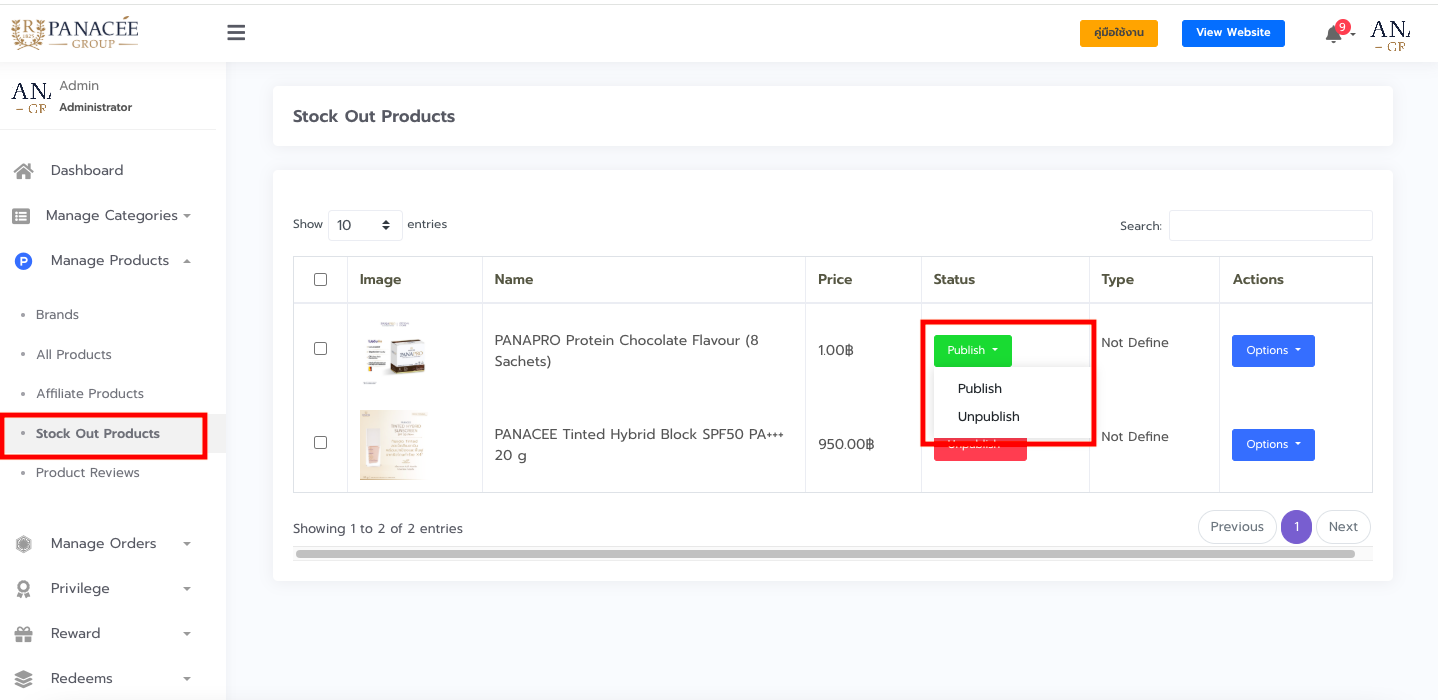Open the Product Reviews submenu item
This screenshot has height=700, width=1438.
(88, 473)
